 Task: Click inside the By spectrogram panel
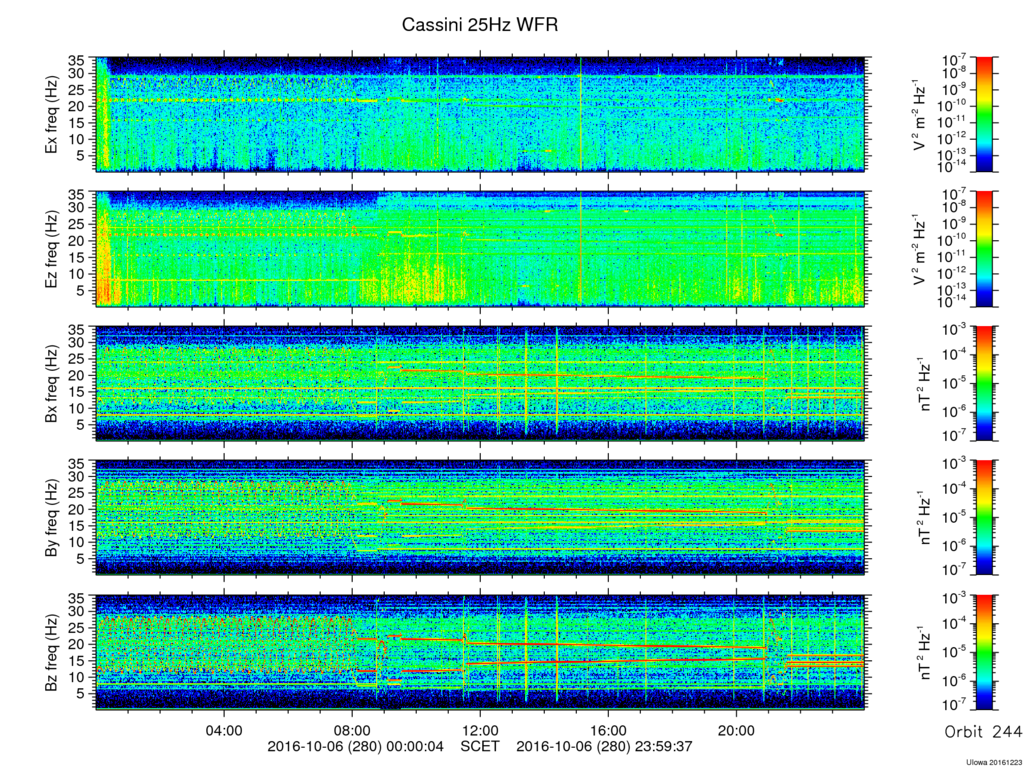481,518
